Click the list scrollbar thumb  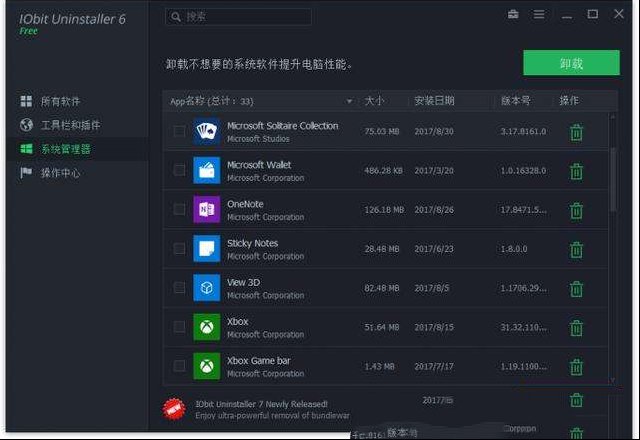pyautogui.click(x=613, y=180)
